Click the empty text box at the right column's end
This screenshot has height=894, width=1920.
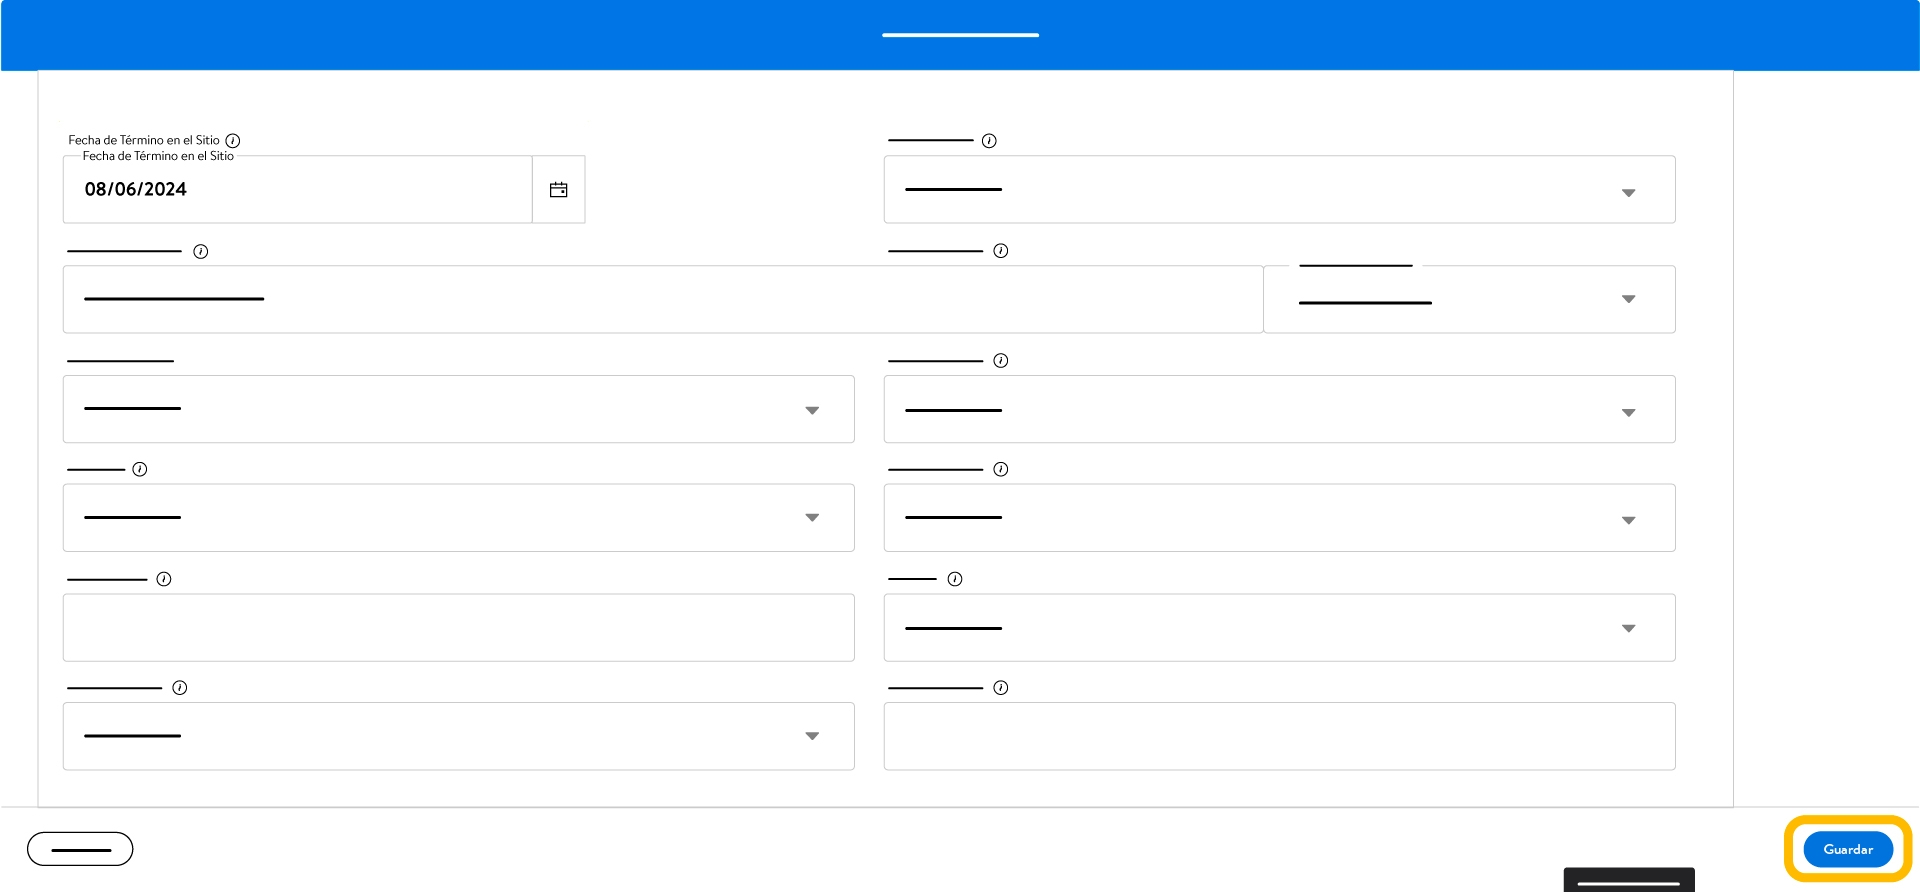click(1279, 737)
